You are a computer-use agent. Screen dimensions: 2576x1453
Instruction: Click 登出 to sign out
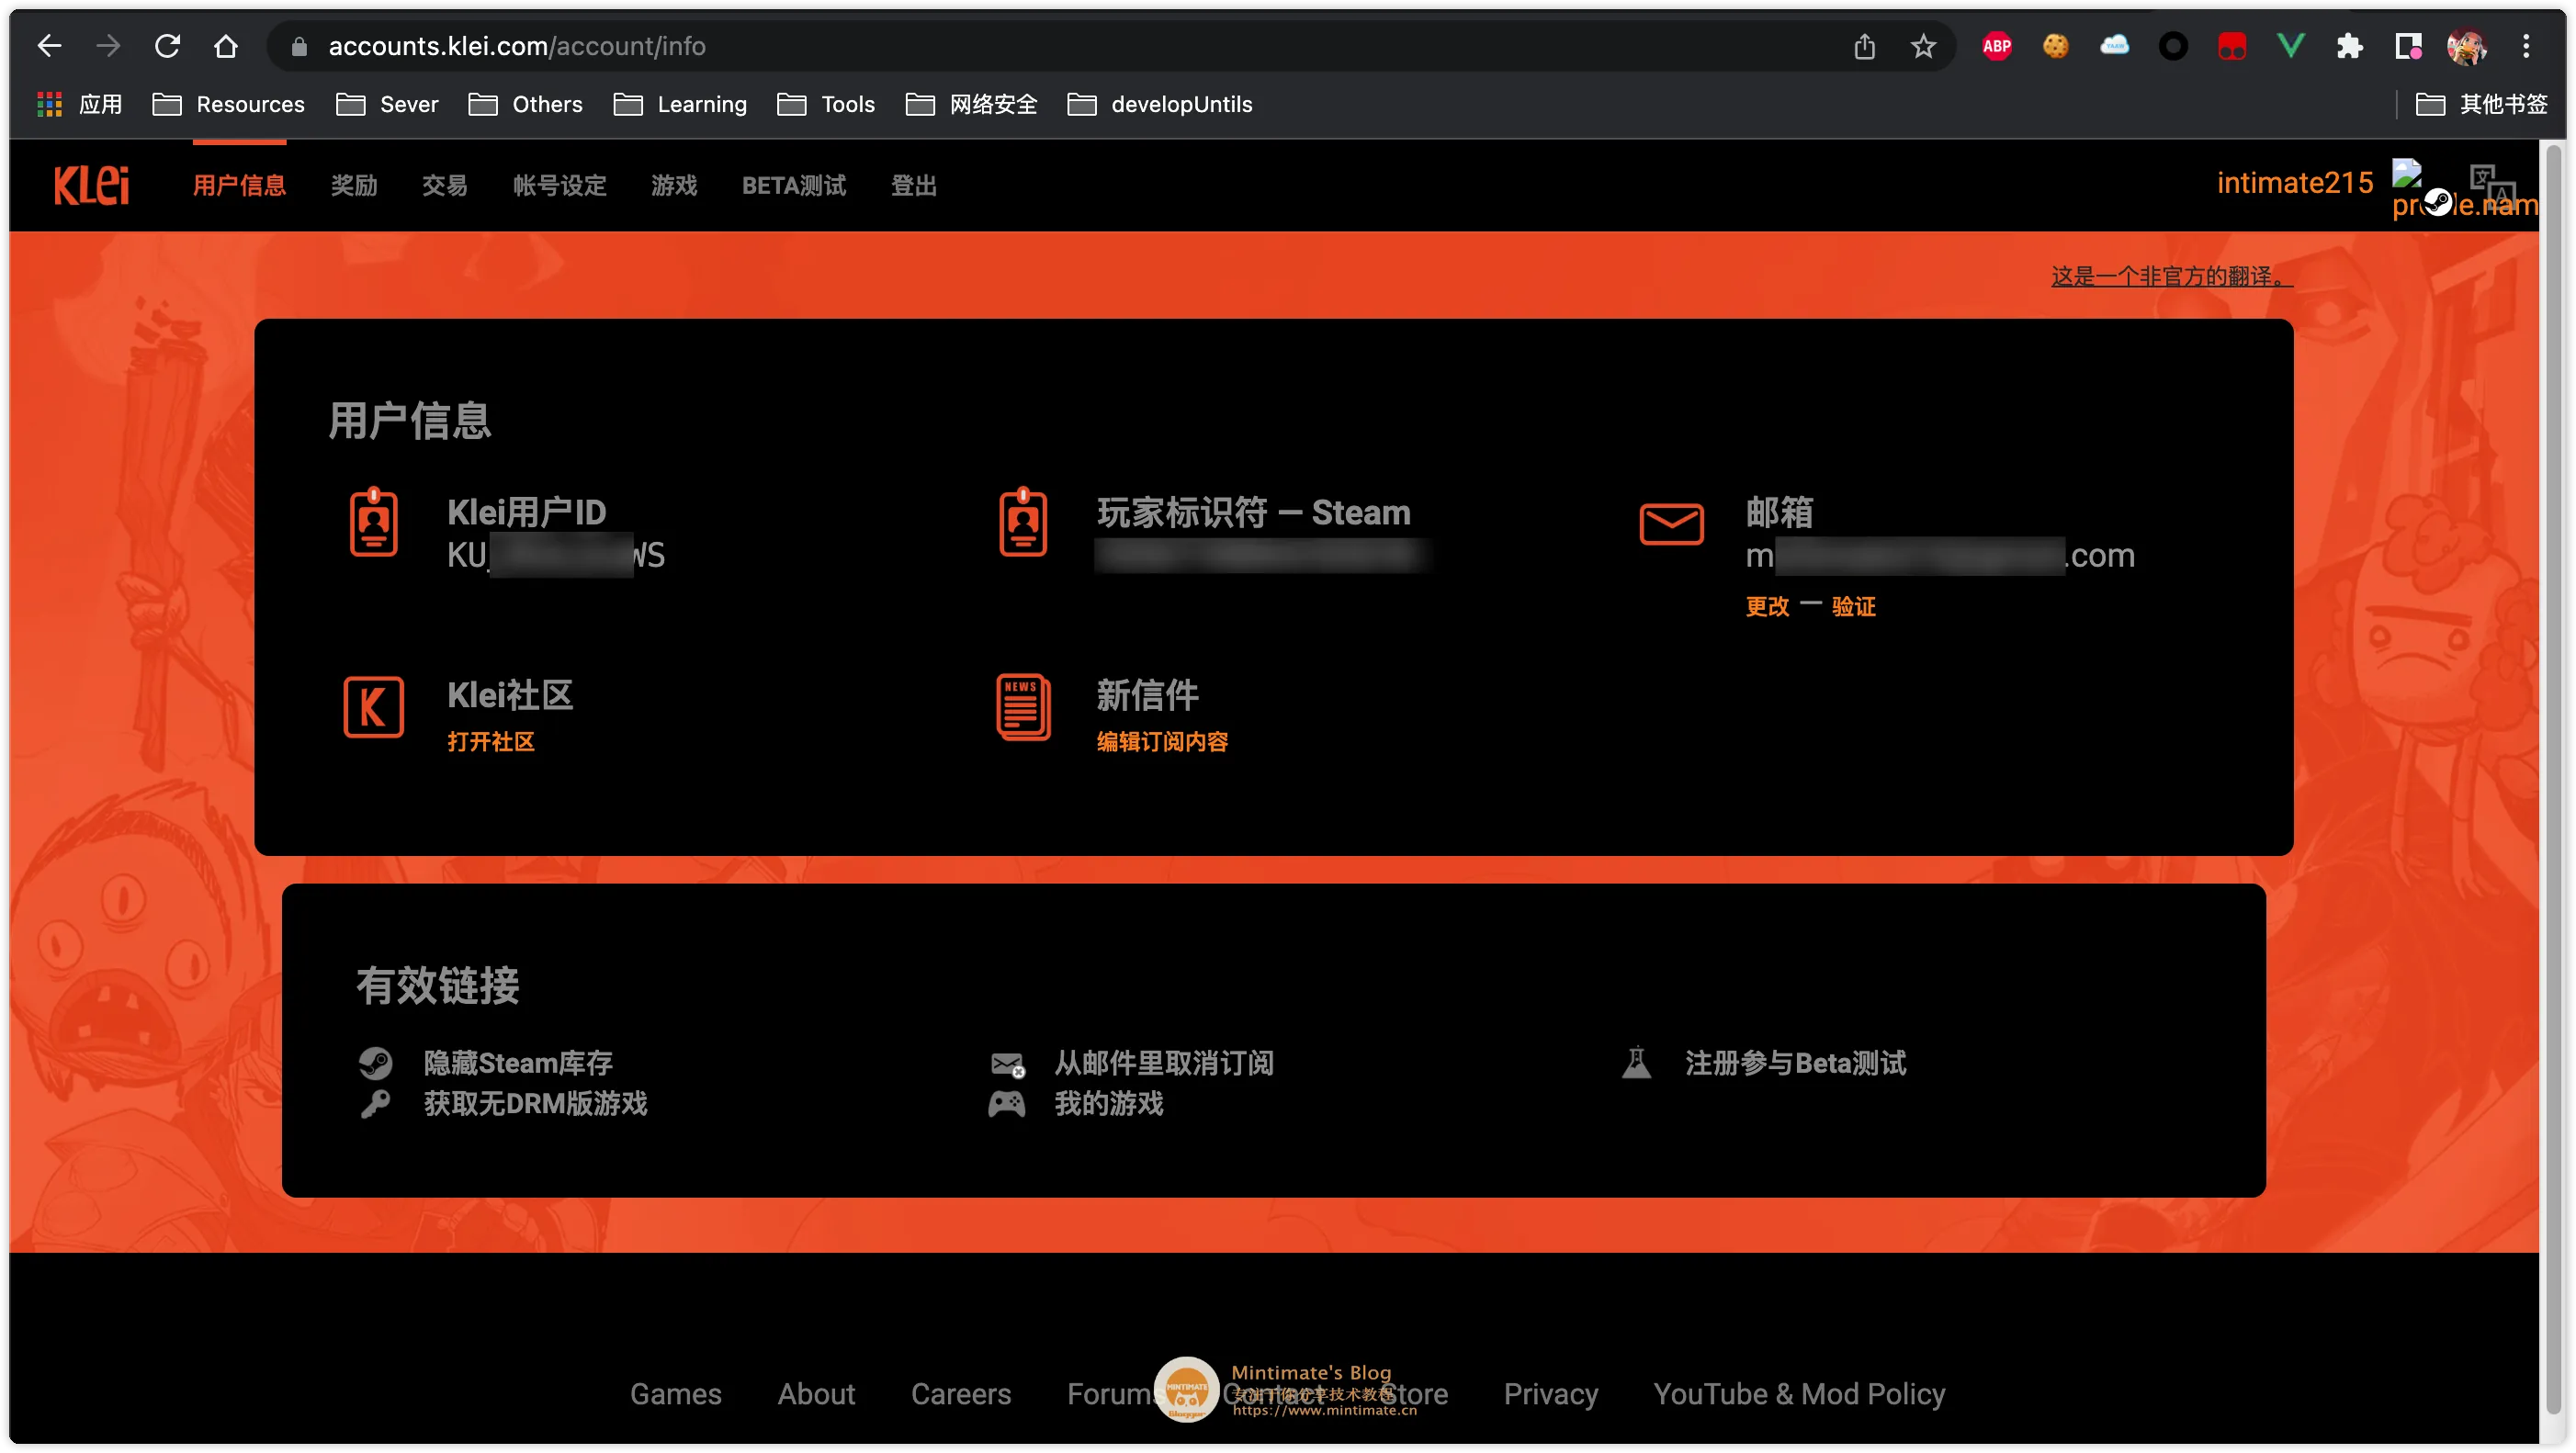(x=917, y=184)
